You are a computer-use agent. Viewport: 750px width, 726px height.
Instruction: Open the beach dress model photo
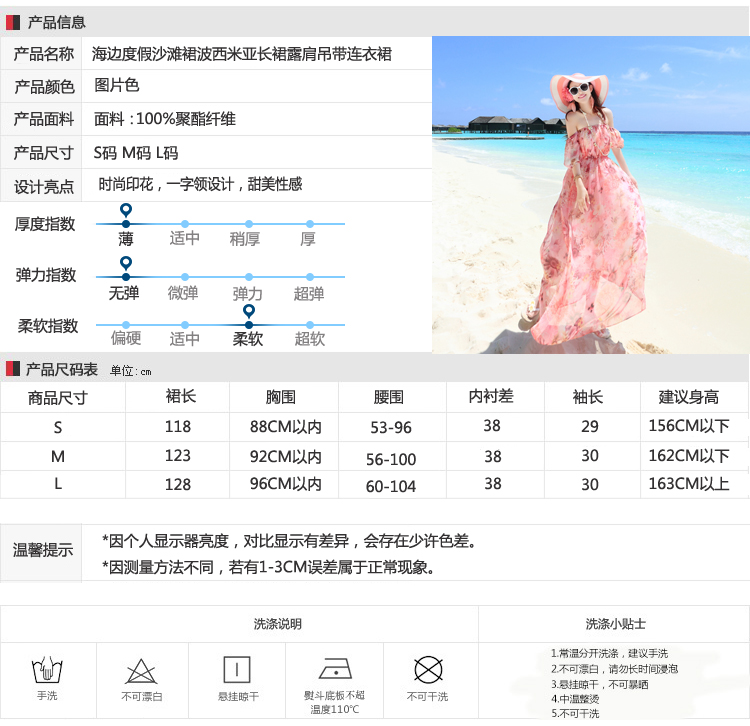pyautogui.click(x=590, y=195)
